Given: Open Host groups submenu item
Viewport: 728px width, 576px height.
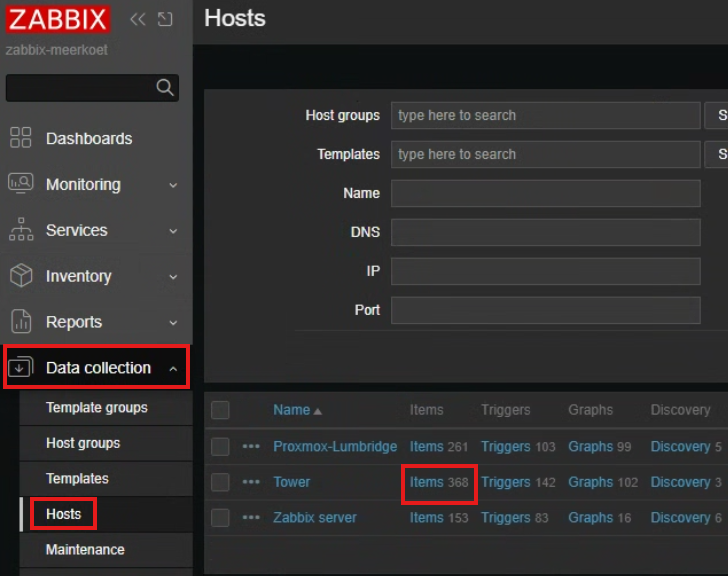Looking at the screenshot, I should tap(83, 443).
